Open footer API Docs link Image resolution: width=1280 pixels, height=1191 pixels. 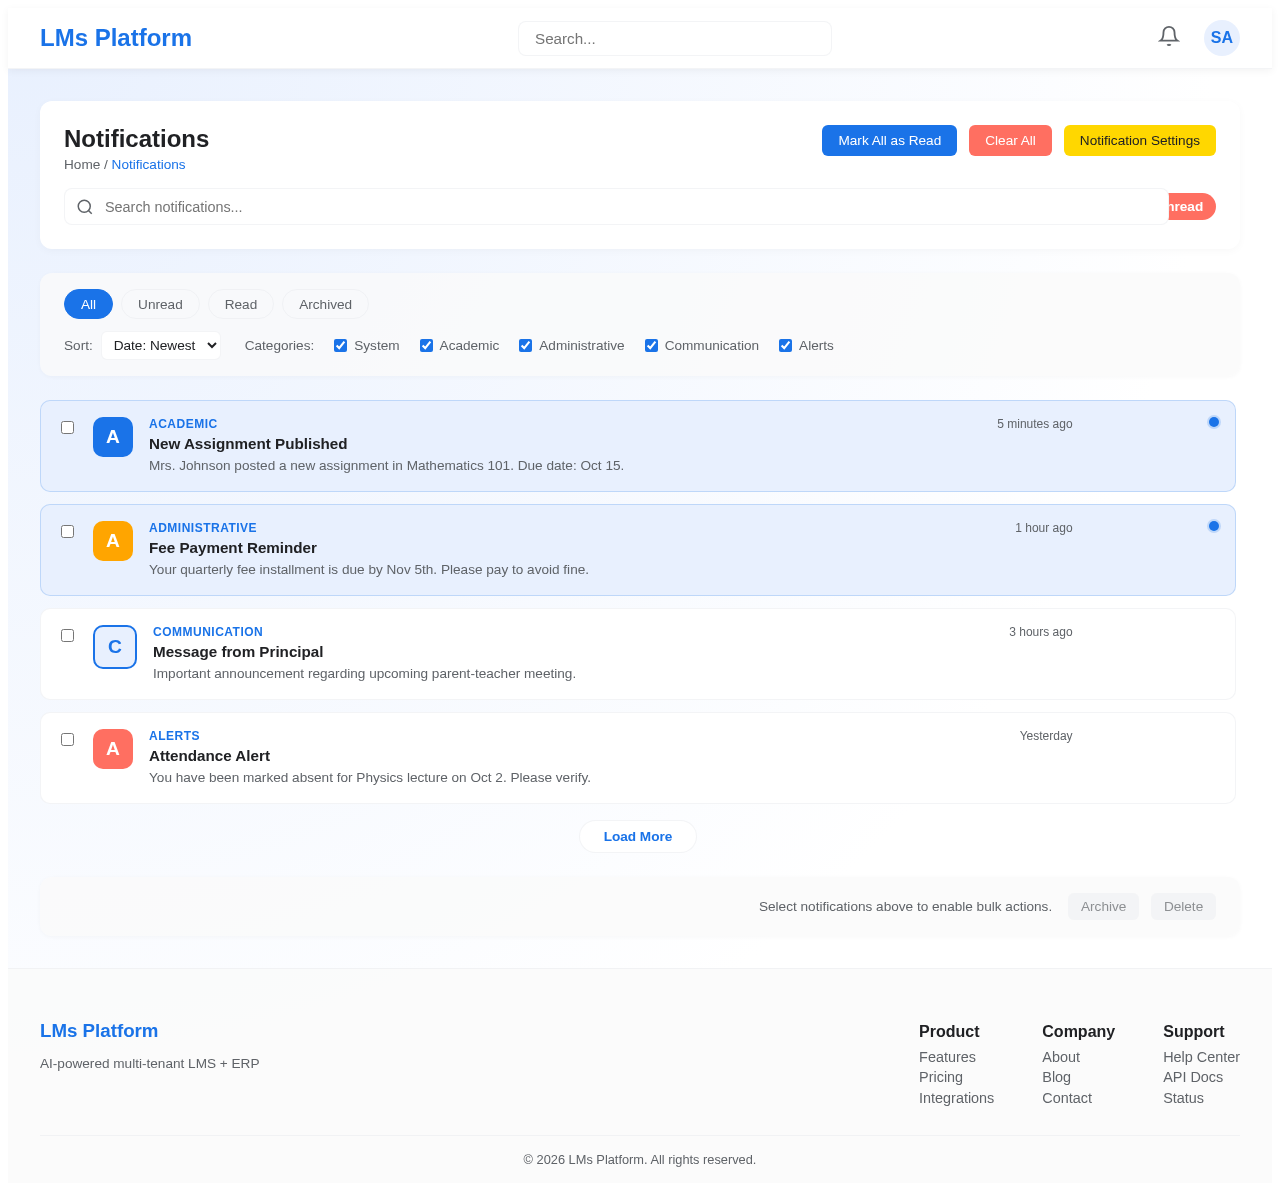(x=1193, y=1077)
